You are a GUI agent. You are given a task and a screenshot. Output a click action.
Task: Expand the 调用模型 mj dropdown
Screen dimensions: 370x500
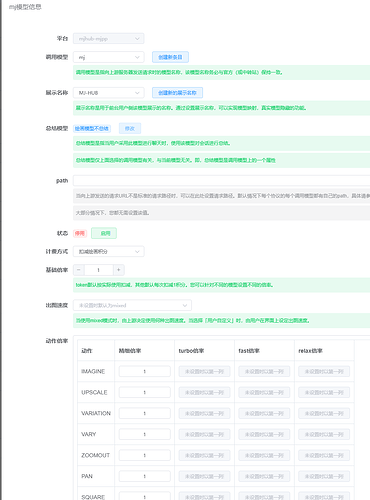coord(109,57)
